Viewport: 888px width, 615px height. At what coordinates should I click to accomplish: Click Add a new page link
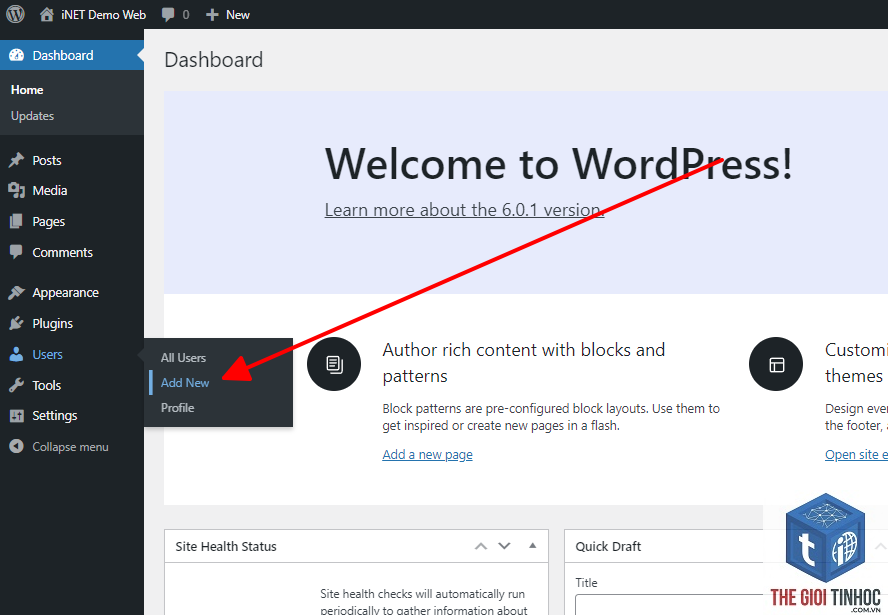pyautogui.click(x=428, y=455)
